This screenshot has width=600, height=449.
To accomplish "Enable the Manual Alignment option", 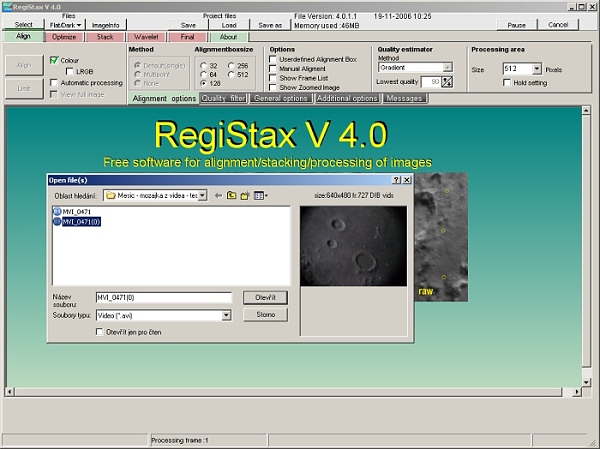I will (x=273, y=69).
